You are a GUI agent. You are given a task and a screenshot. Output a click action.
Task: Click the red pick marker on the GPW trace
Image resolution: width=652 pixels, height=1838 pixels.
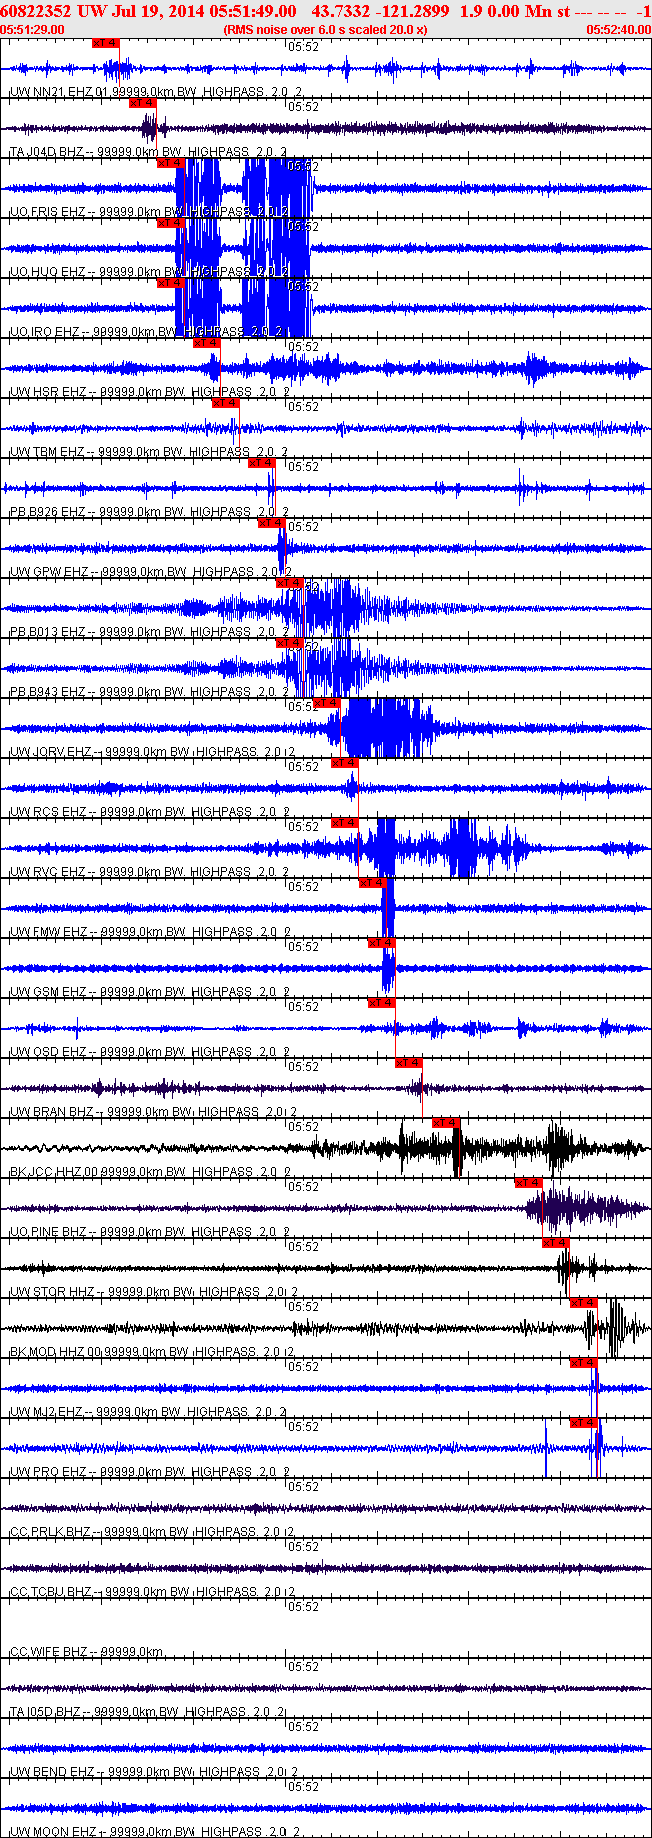coord(270,523)
